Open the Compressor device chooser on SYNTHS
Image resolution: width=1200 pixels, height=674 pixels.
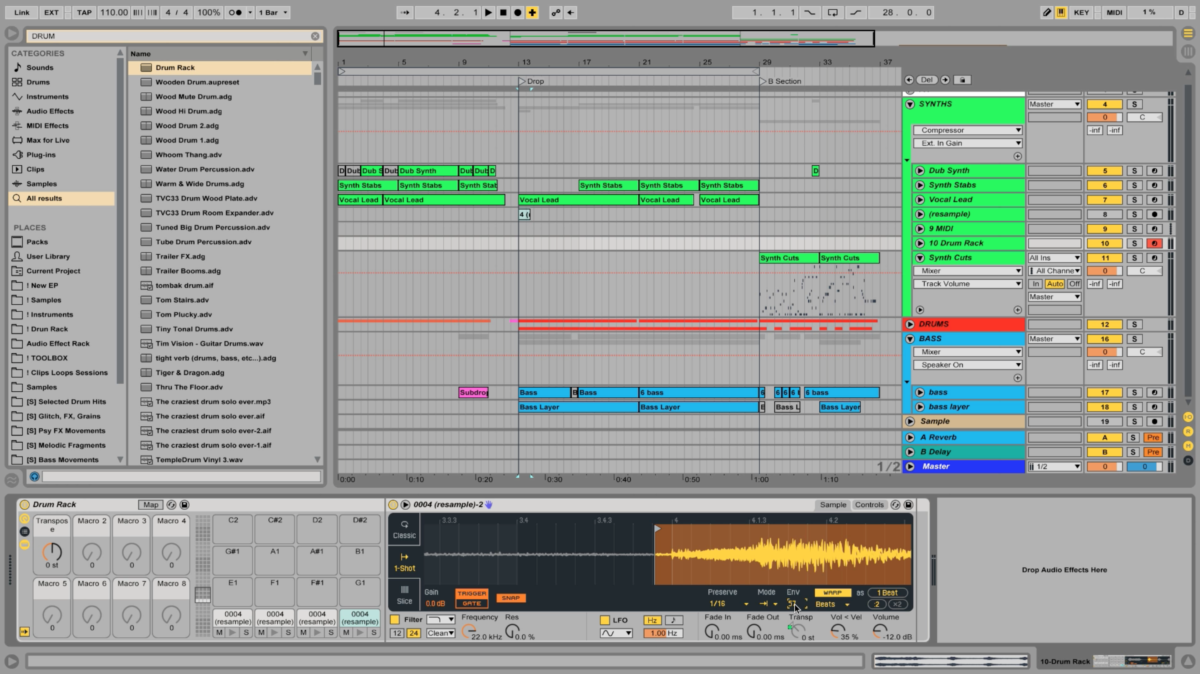pyautogui.click(x=968, y=130)
